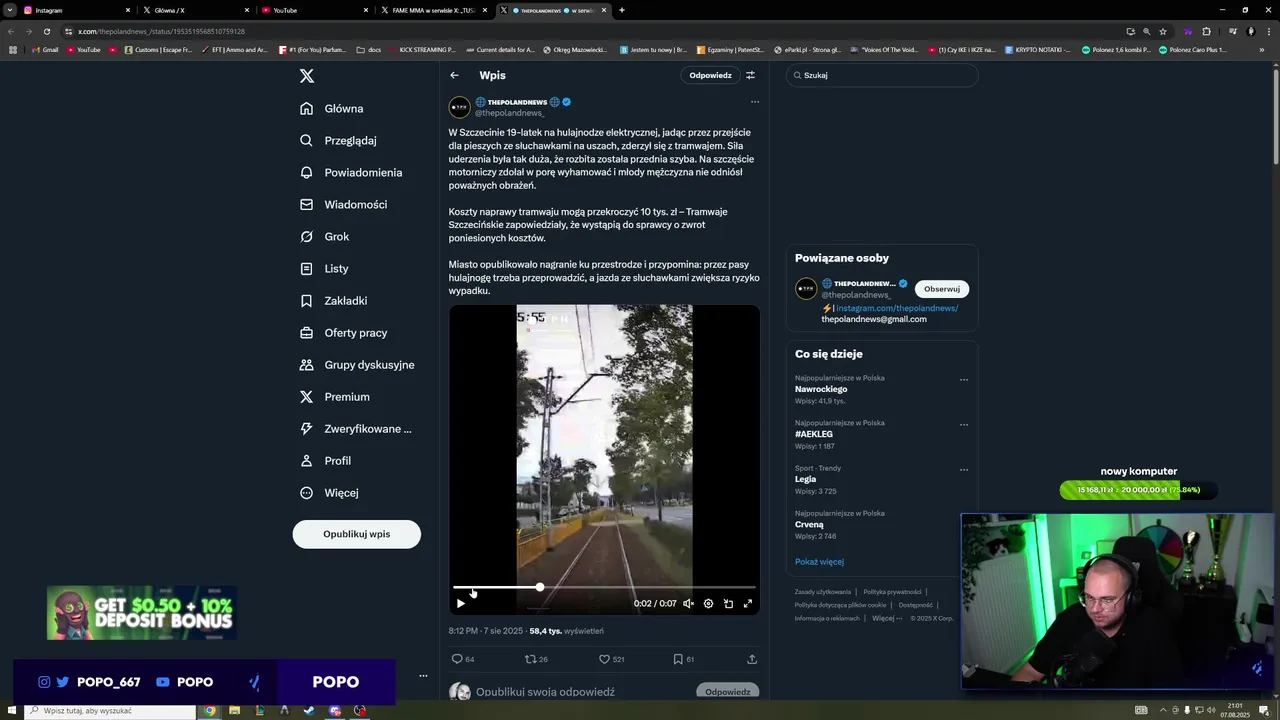Click the @thepolandnews_ handle on post

click(509, 113)
